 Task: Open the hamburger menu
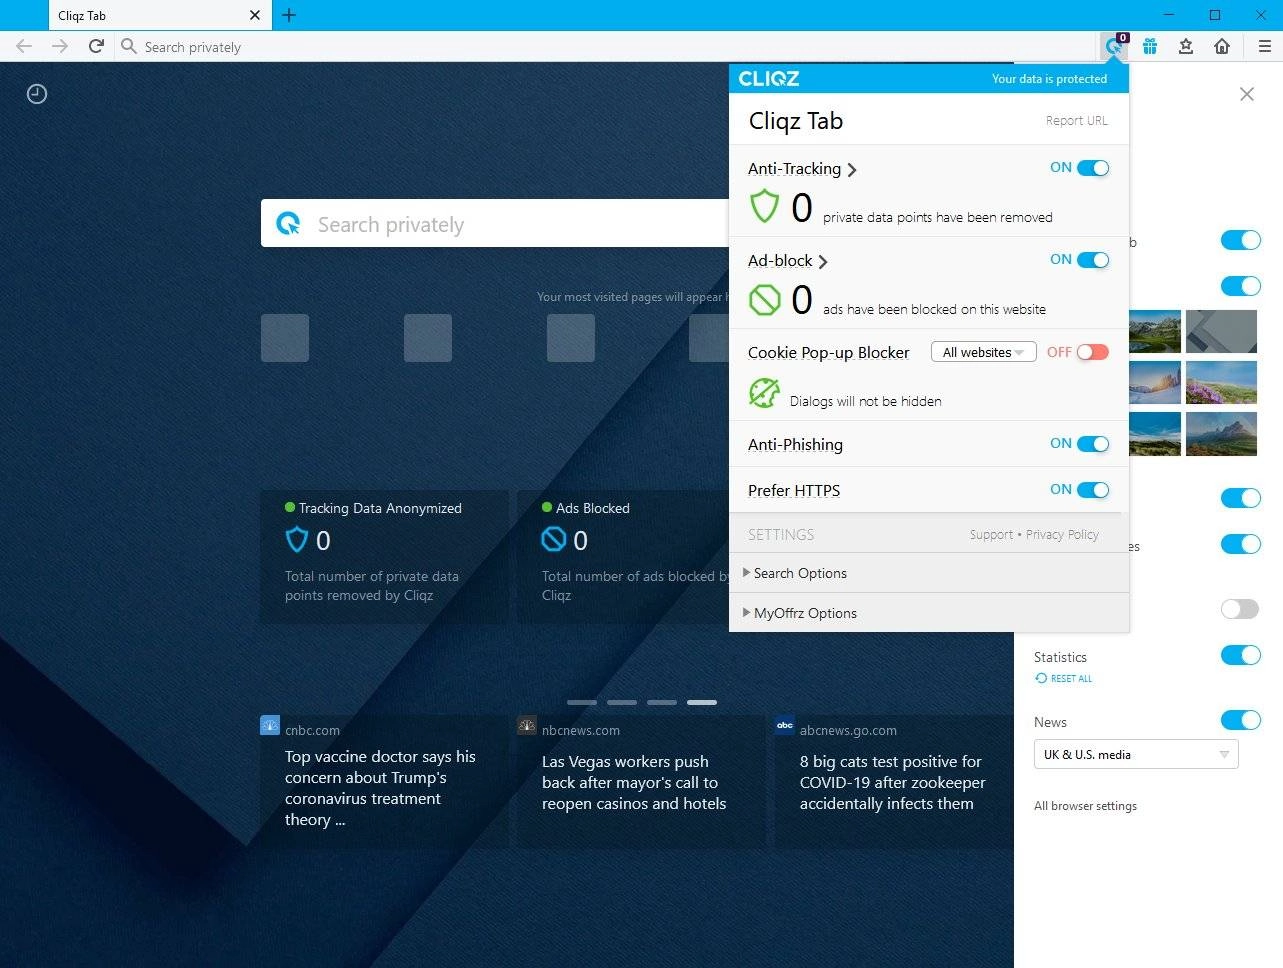coord(1264,46)
